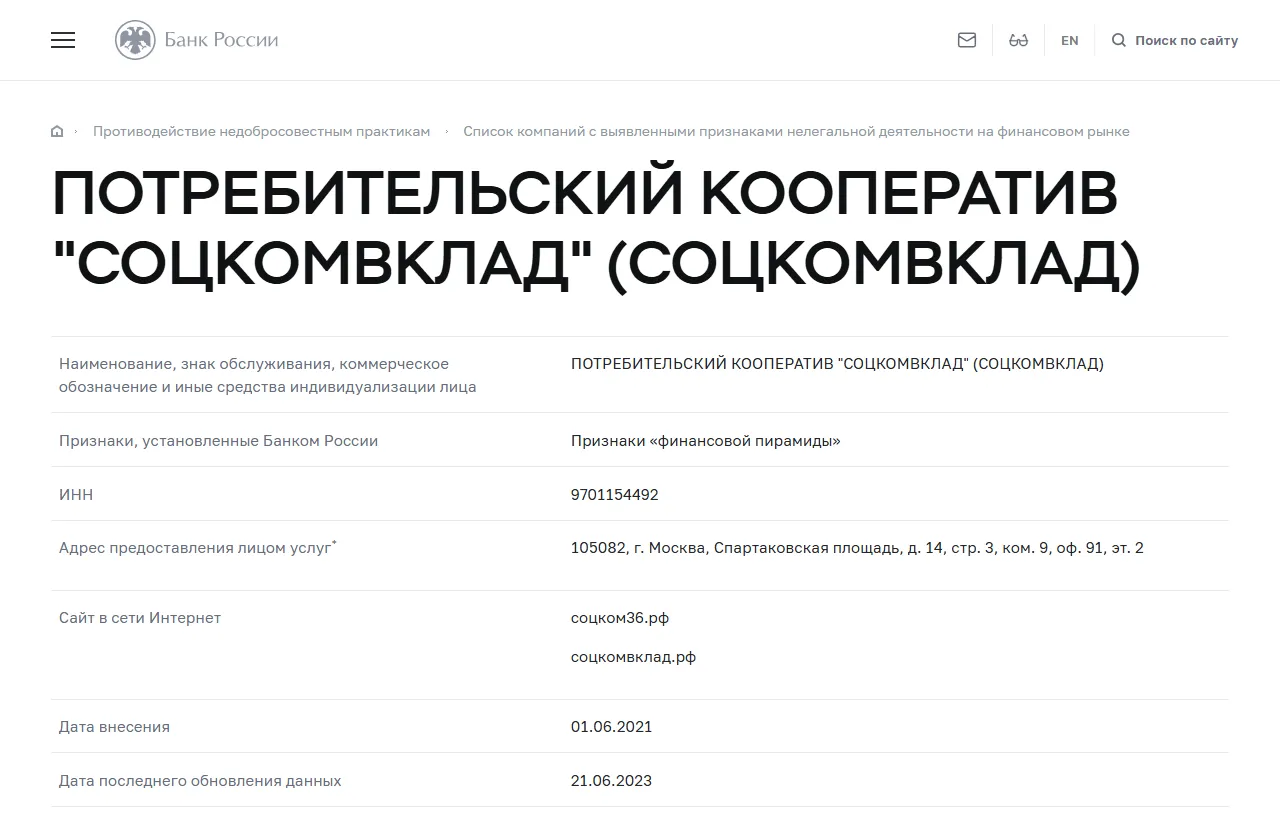Image resolution: width=1280 pixels, height=836 pixels.
Task: Click the Bank of Russia emblem logo
Action: coord(135,40)
